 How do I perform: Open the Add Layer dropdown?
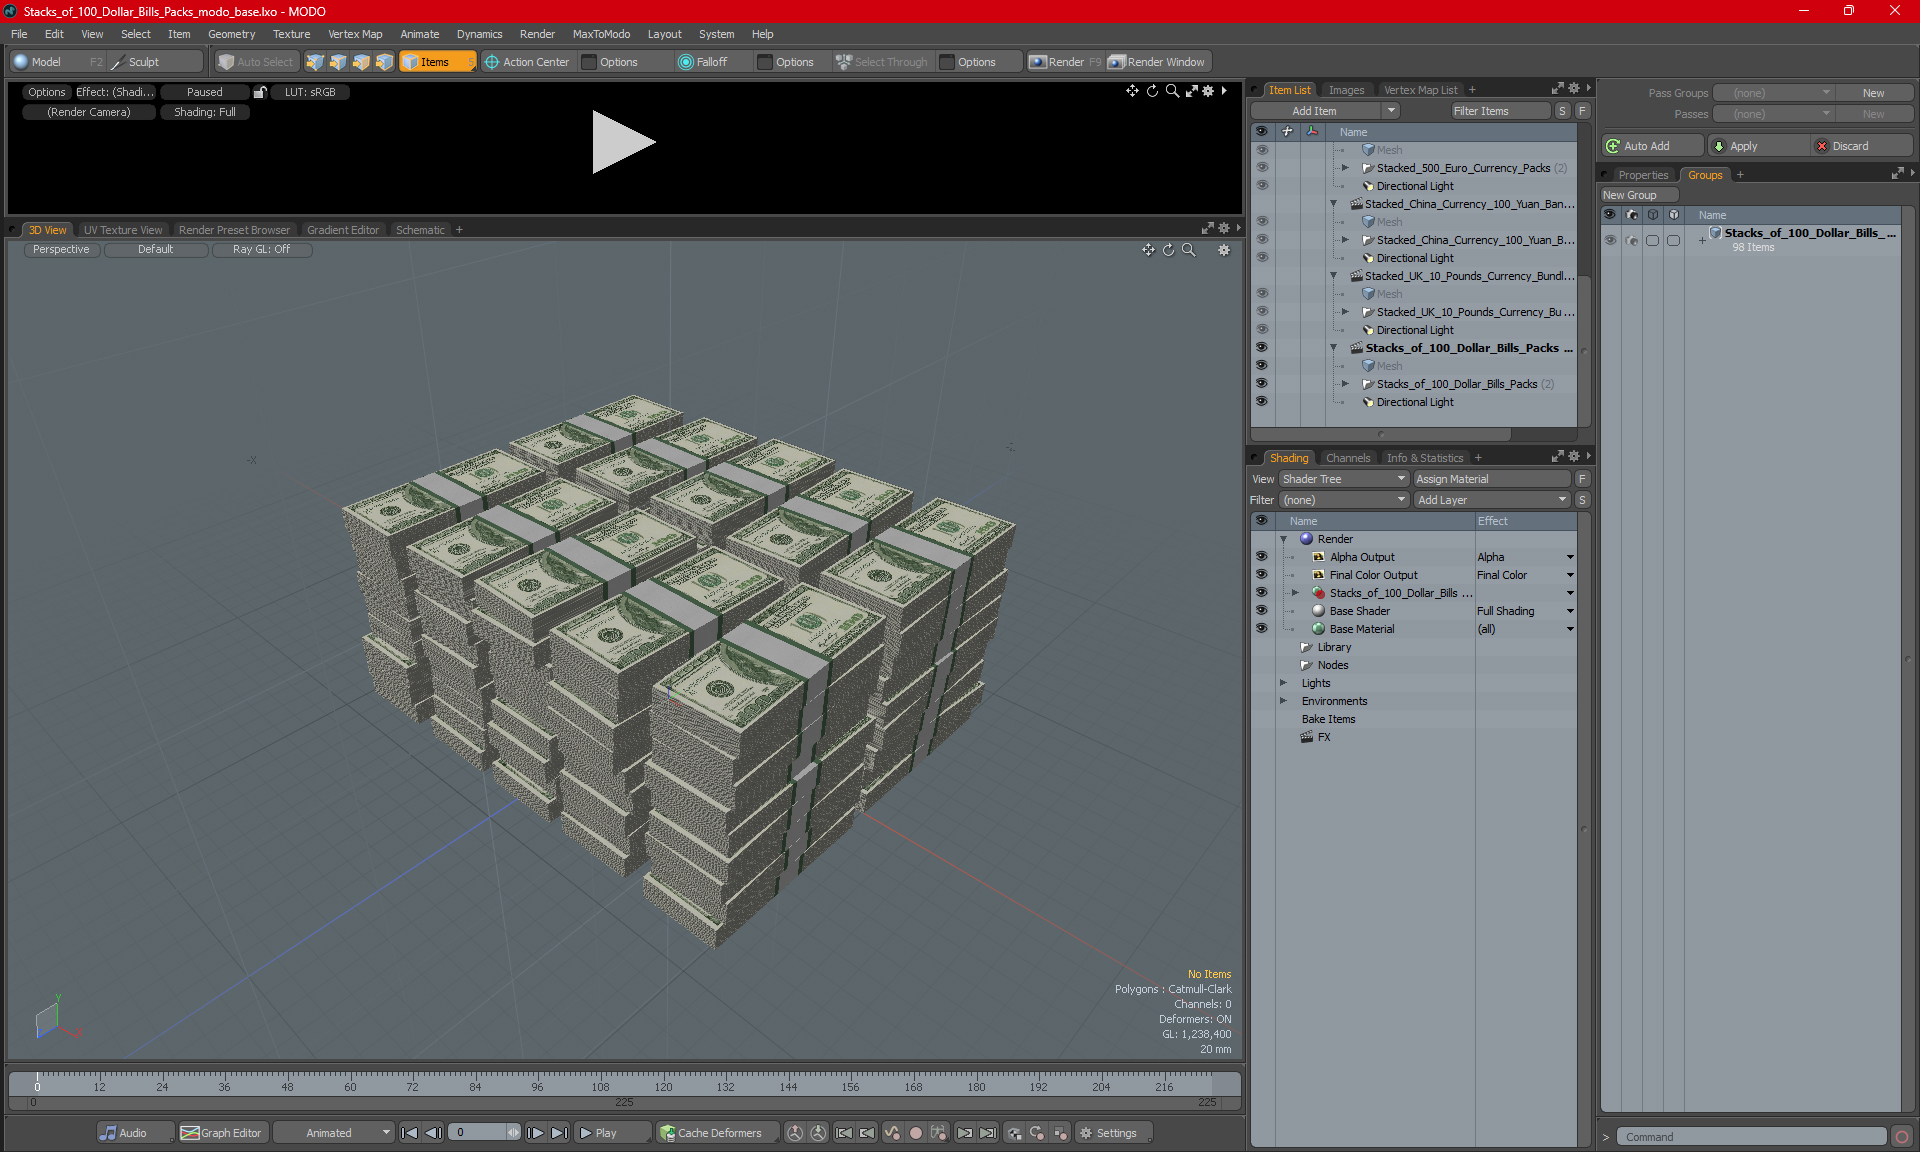(1492, 500)
